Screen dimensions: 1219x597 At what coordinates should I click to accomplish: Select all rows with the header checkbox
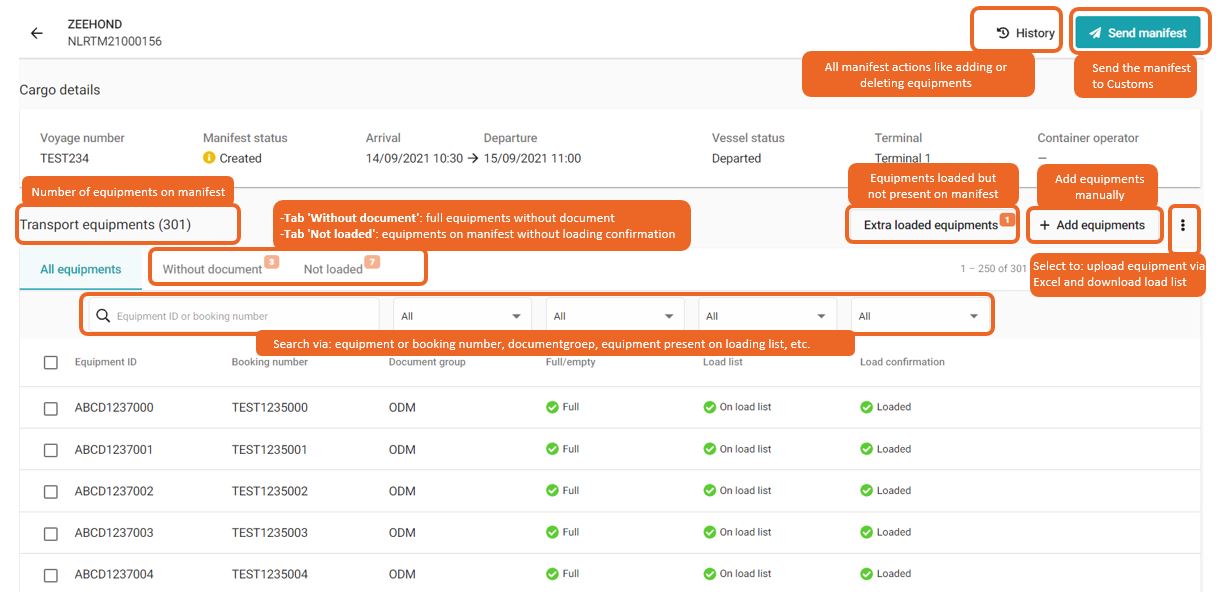coord(49,361)
